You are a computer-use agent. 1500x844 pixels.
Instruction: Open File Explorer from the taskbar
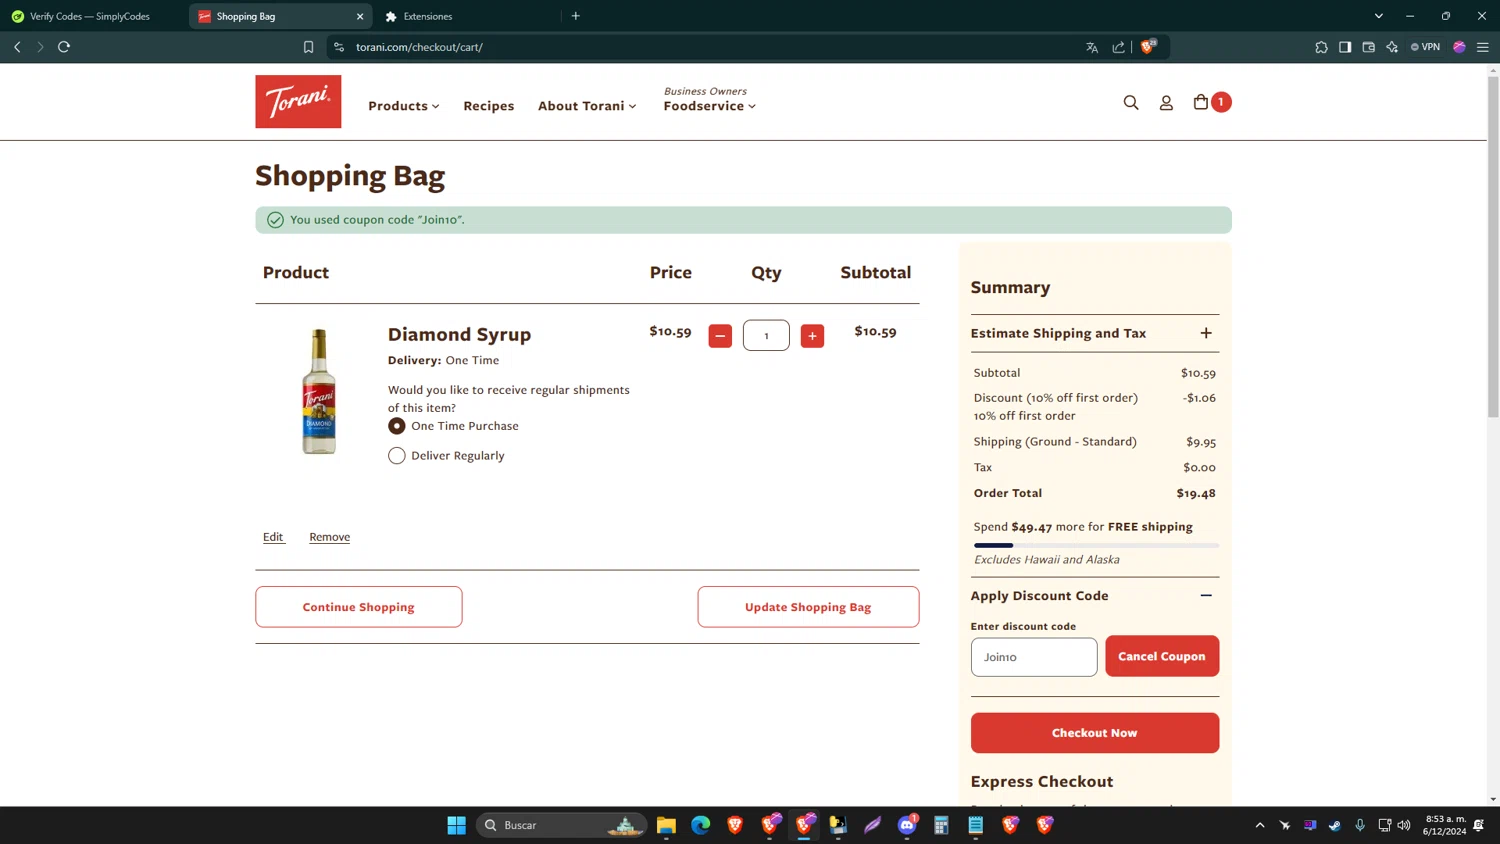(x=666, y=825)
